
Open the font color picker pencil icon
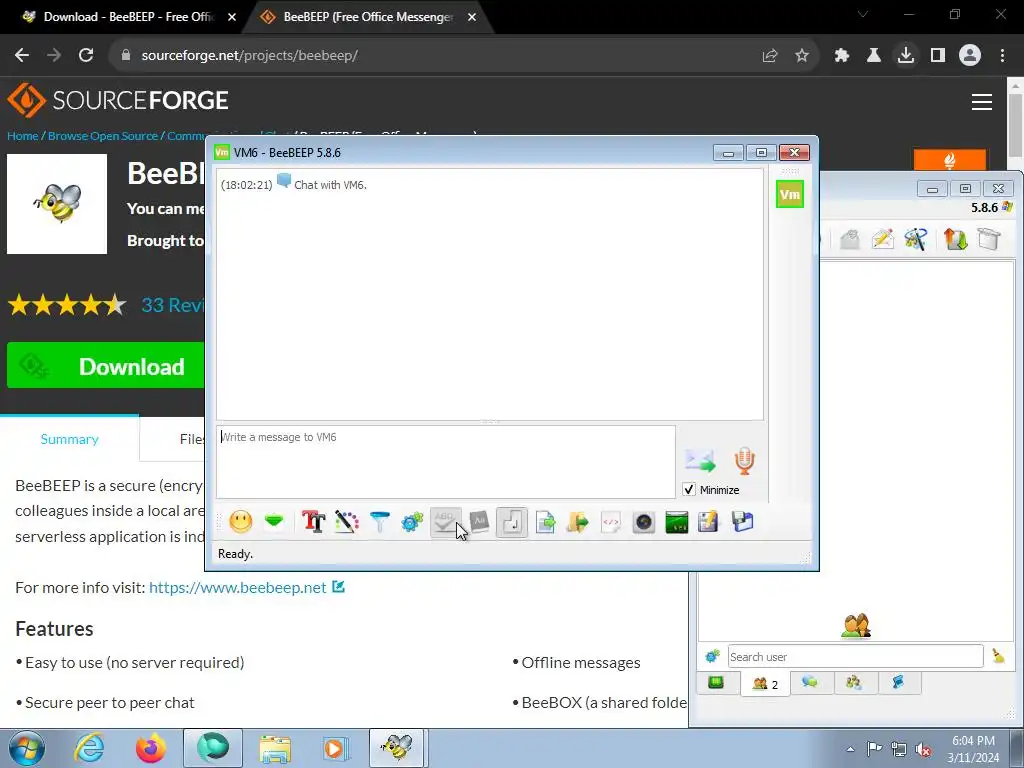click(x=347, y=521)
